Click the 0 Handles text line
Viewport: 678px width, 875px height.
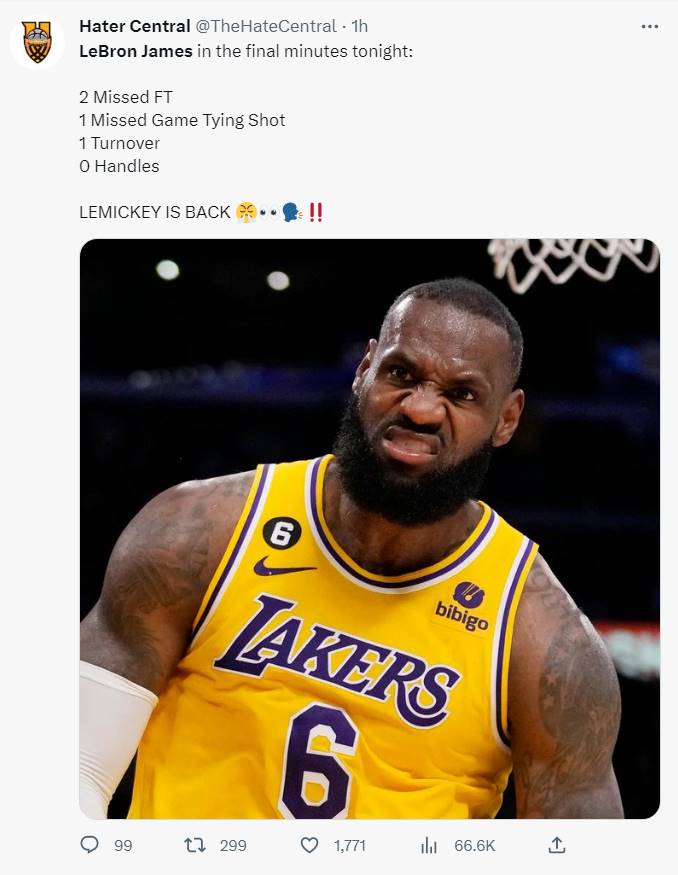tap(119, 166)
